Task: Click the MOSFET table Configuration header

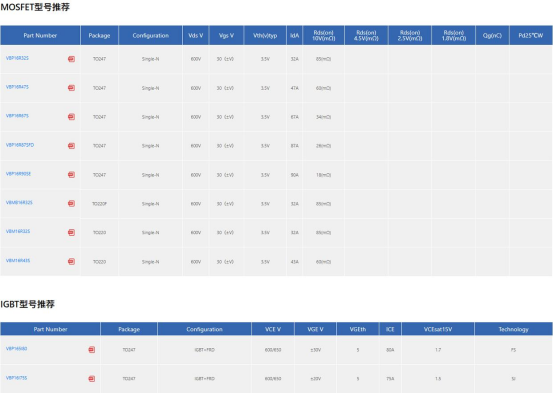Action: click(x=151, y=35)
